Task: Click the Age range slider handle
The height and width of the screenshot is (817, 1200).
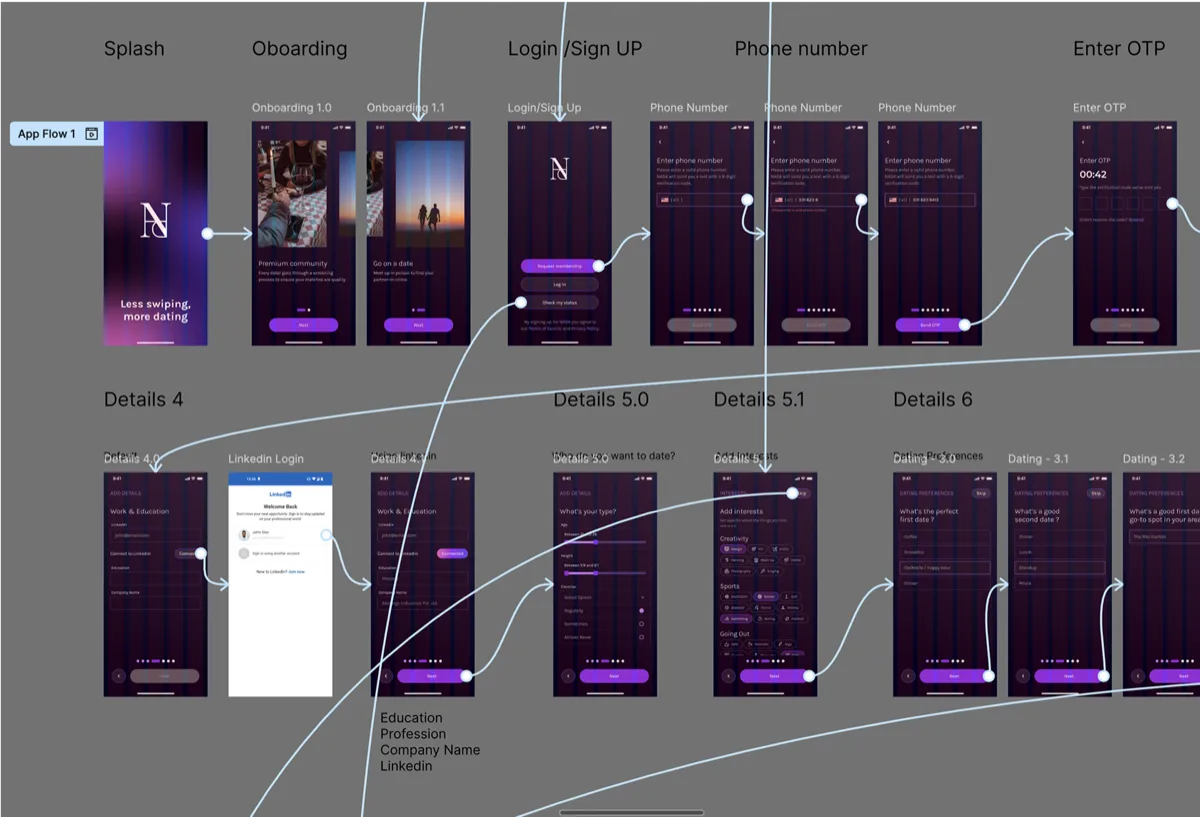Action: click(x=596, y=542)
